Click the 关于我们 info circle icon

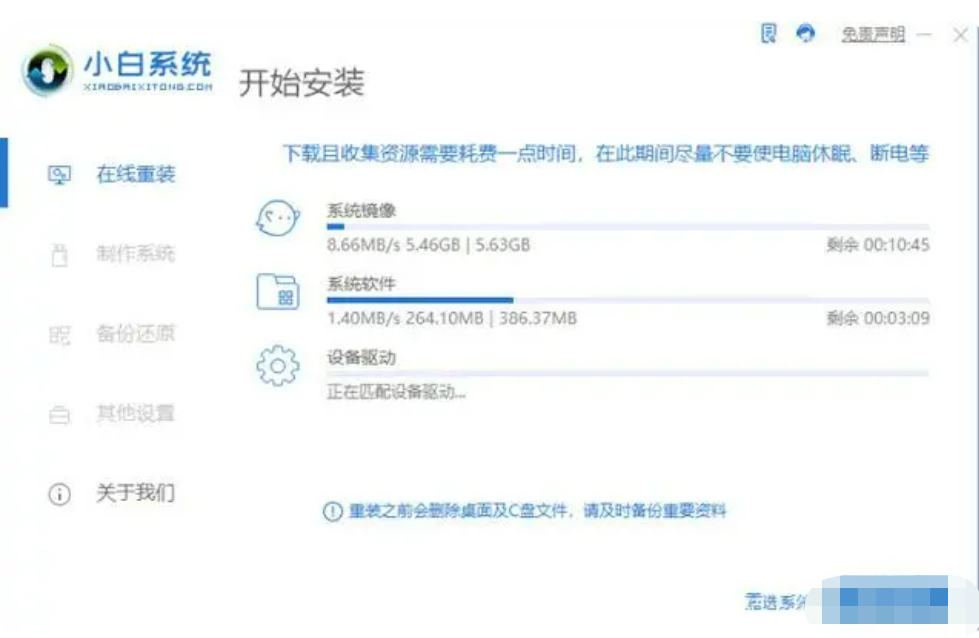click(x=59, y=494)
